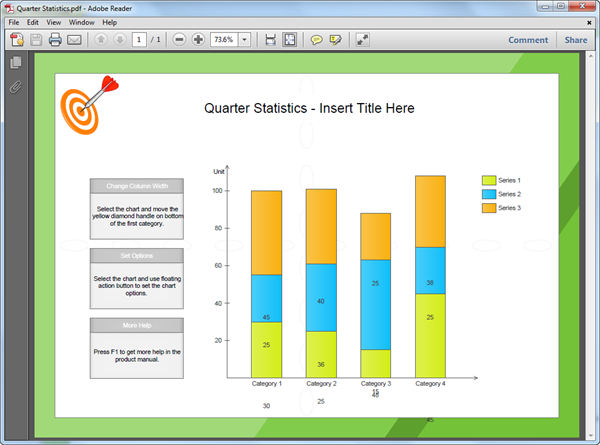This screenshot has width=600, height=445.
Task: Open the View menu
Action: [x=54, y=22]
